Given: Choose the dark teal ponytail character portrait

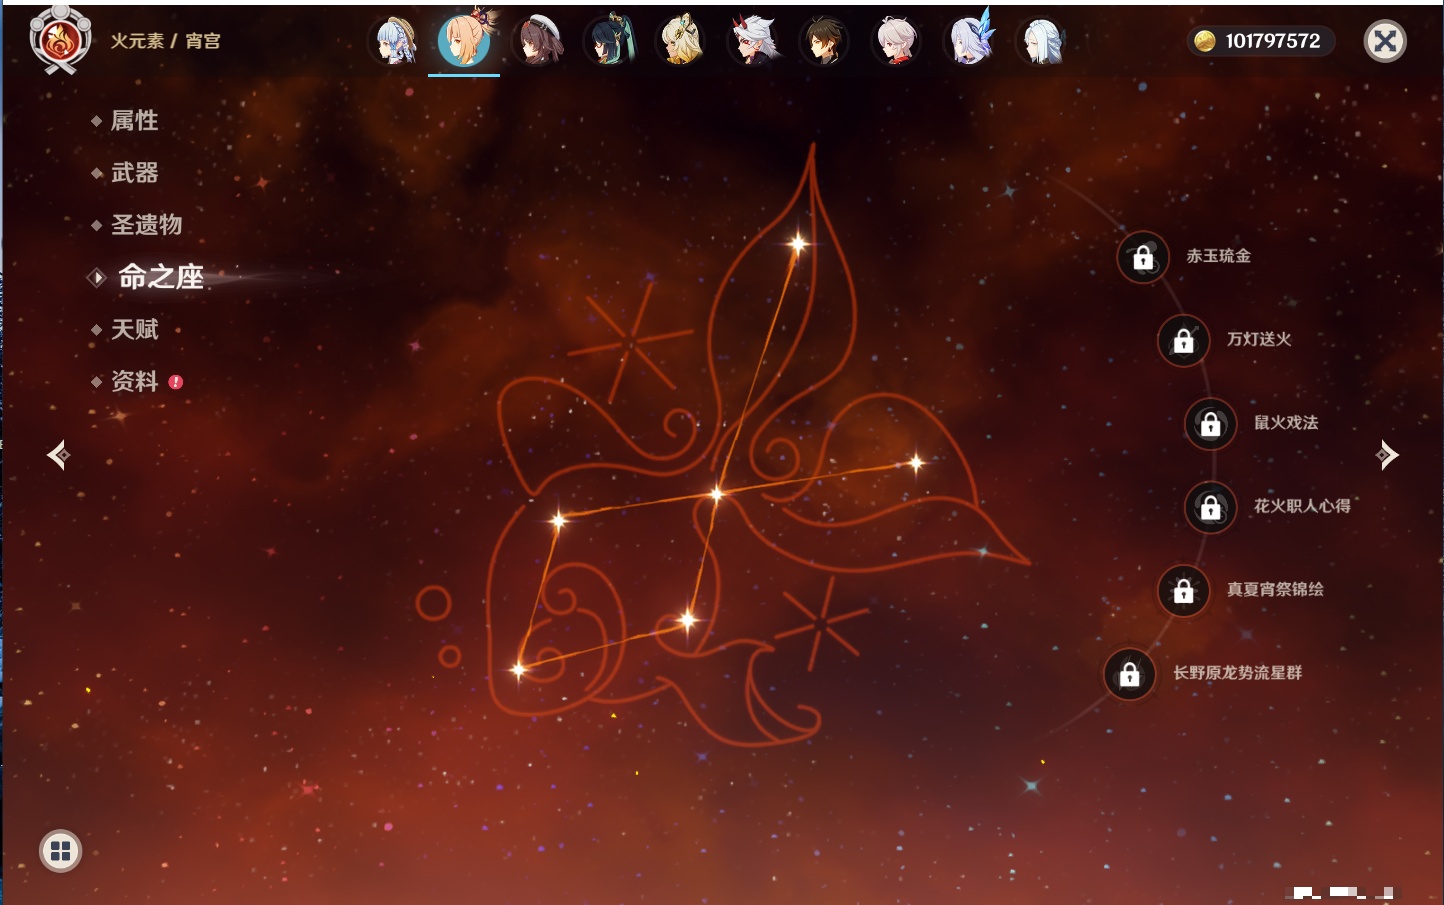Looking at the screenshot, I should (609, 41).
